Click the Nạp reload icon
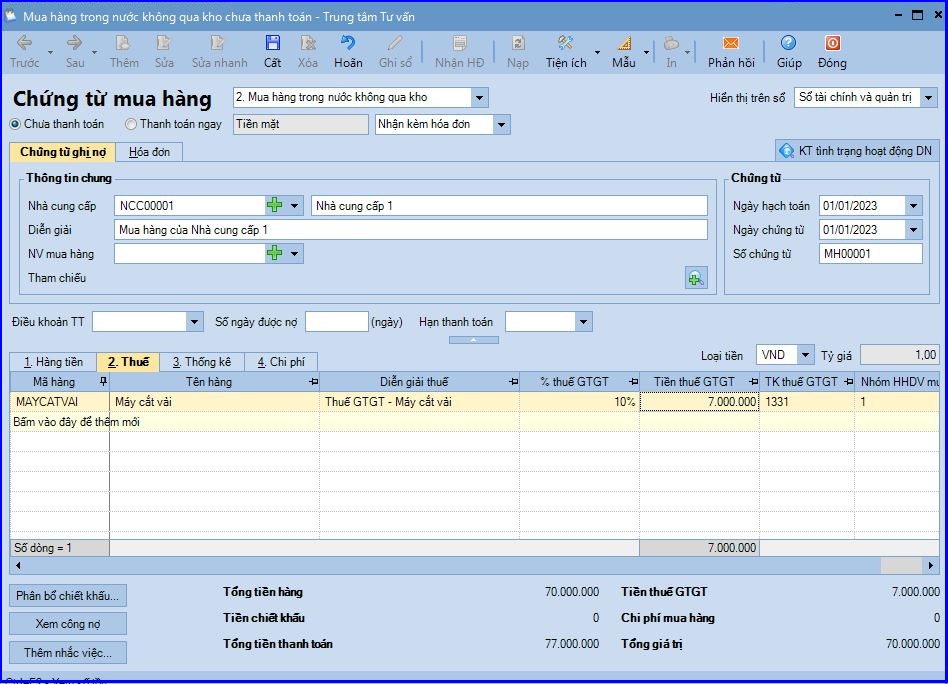The height and width of the screenshot is (684, 948). [518, 51]
